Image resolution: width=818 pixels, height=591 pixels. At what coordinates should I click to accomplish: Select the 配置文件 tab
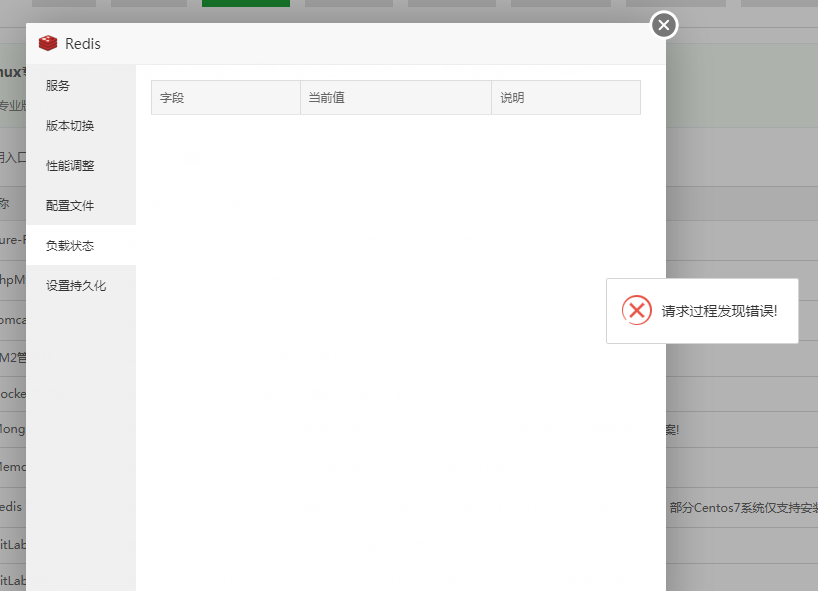click(x=81, y=206)
